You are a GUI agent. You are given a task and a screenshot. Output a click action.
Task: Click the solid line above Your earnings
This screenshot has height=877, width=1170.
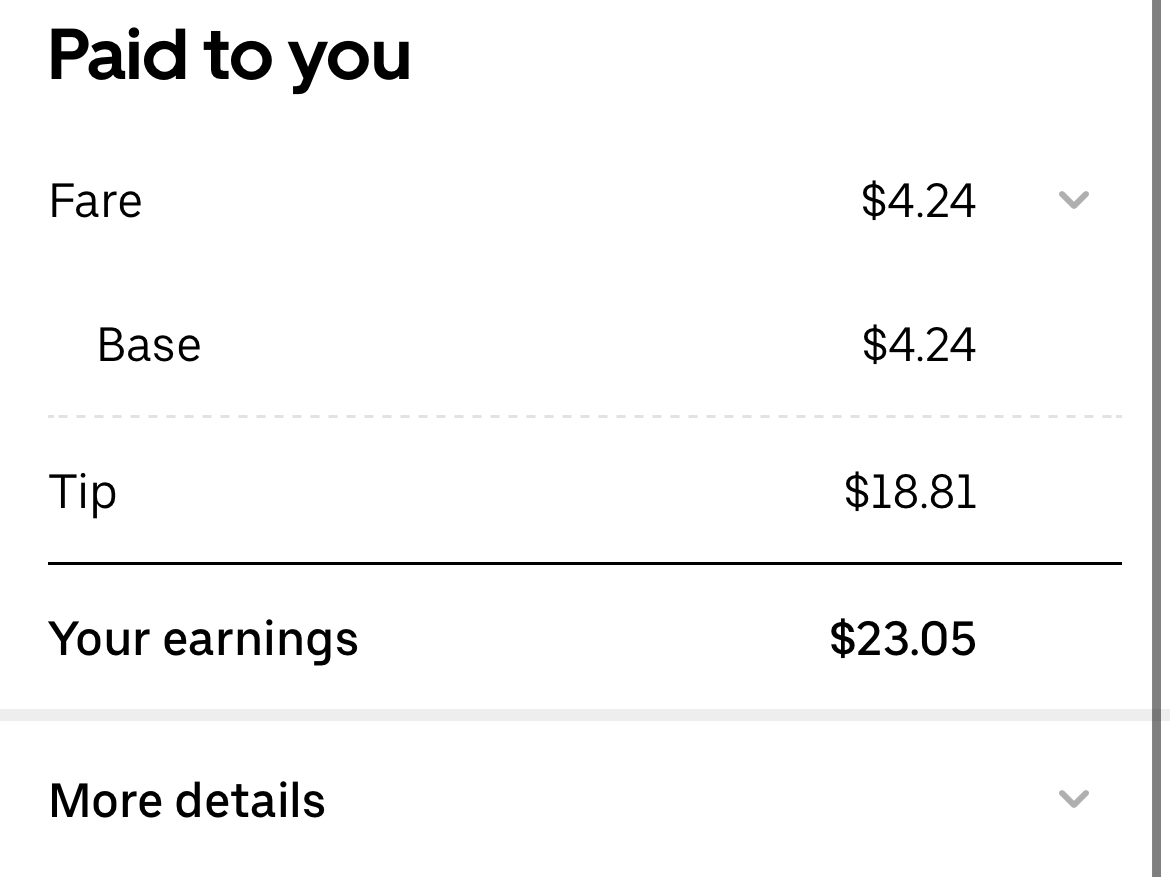[x=584, y=564]
